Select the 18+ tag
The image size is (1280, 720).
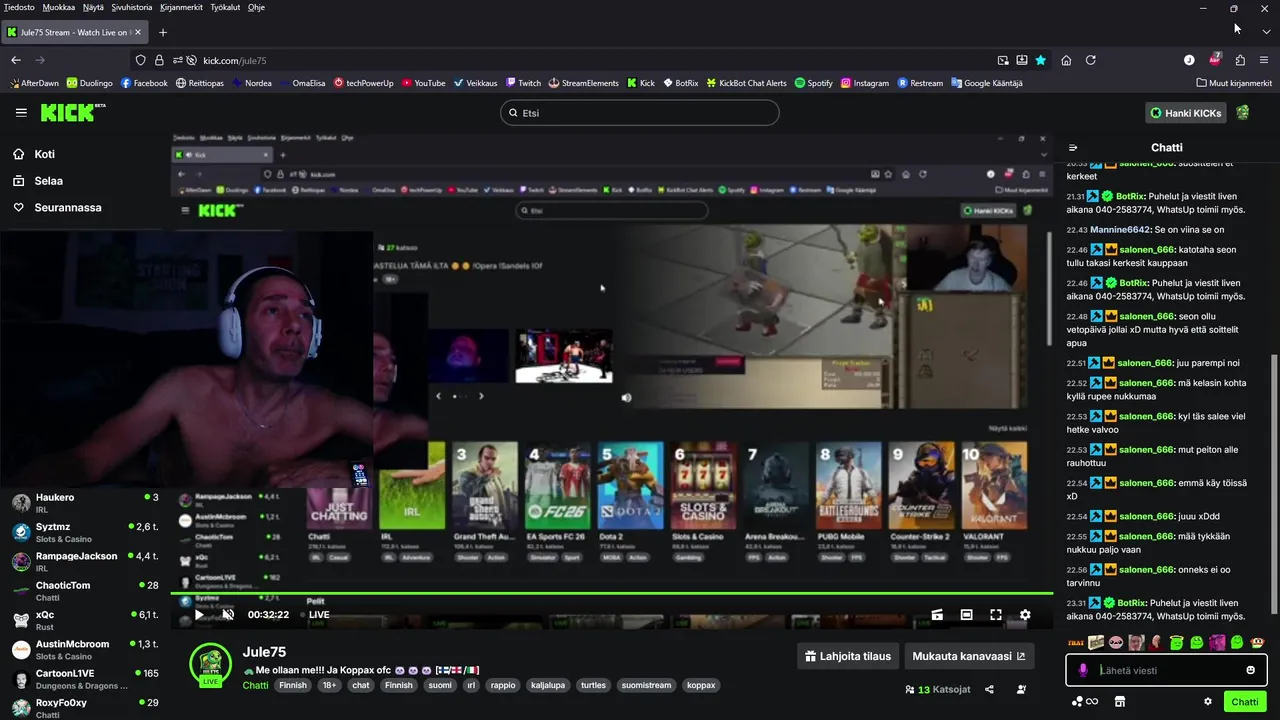(329, 686)
